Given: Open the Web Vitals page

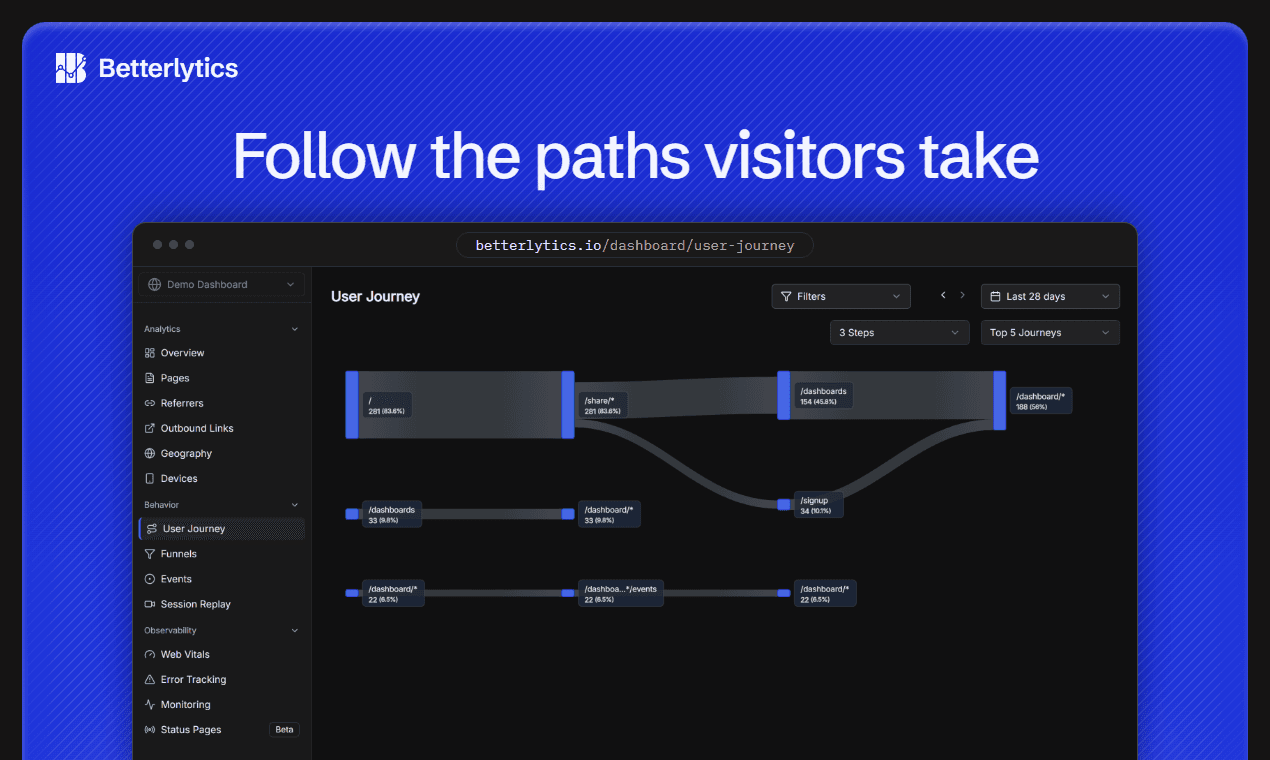Looking at the screenshot, I should pos(222,654).
